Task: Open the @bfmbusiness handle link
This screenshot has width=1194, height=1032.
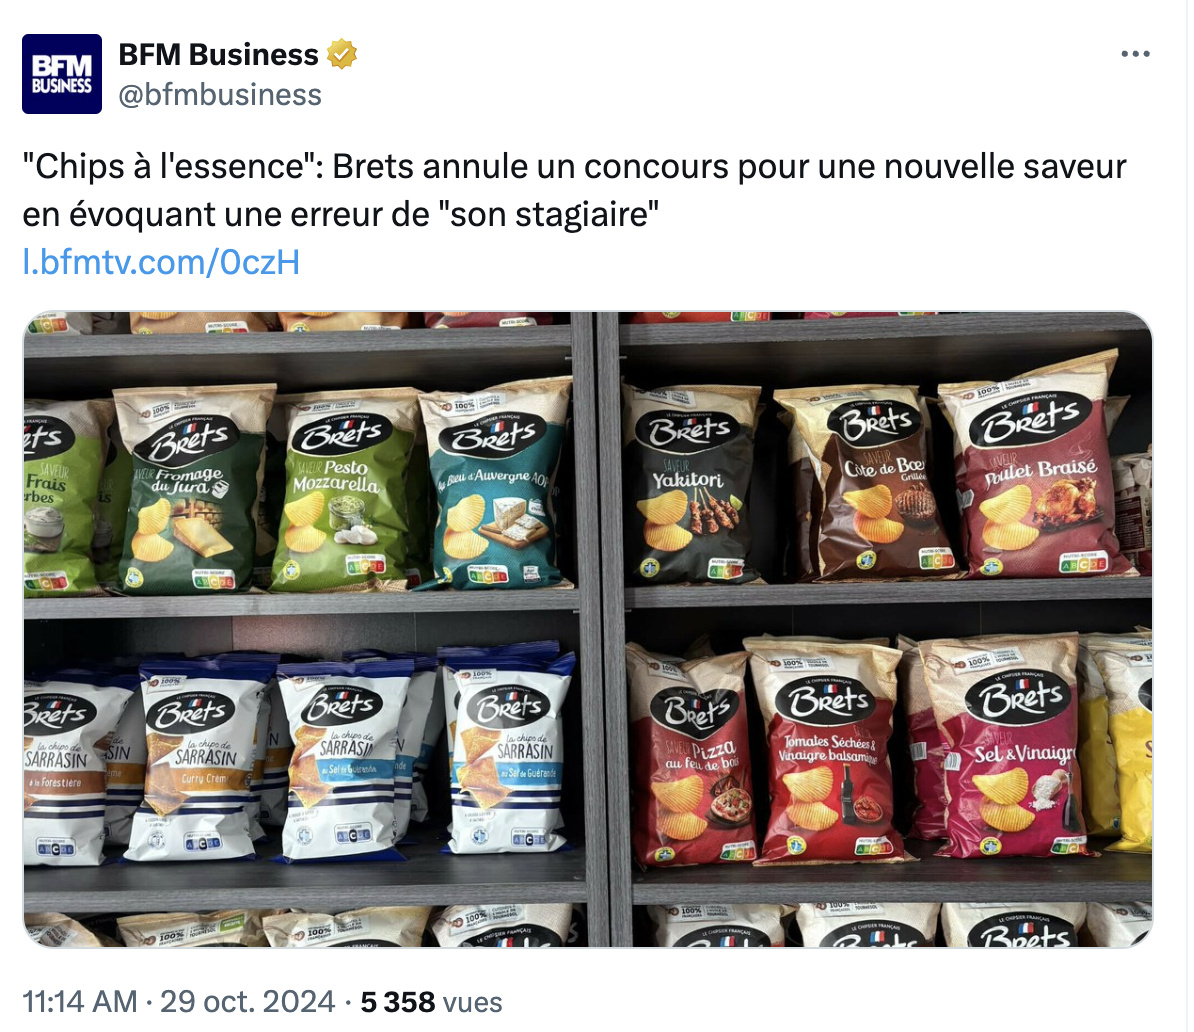Action: pyautogui.click(x=220, y=95)
